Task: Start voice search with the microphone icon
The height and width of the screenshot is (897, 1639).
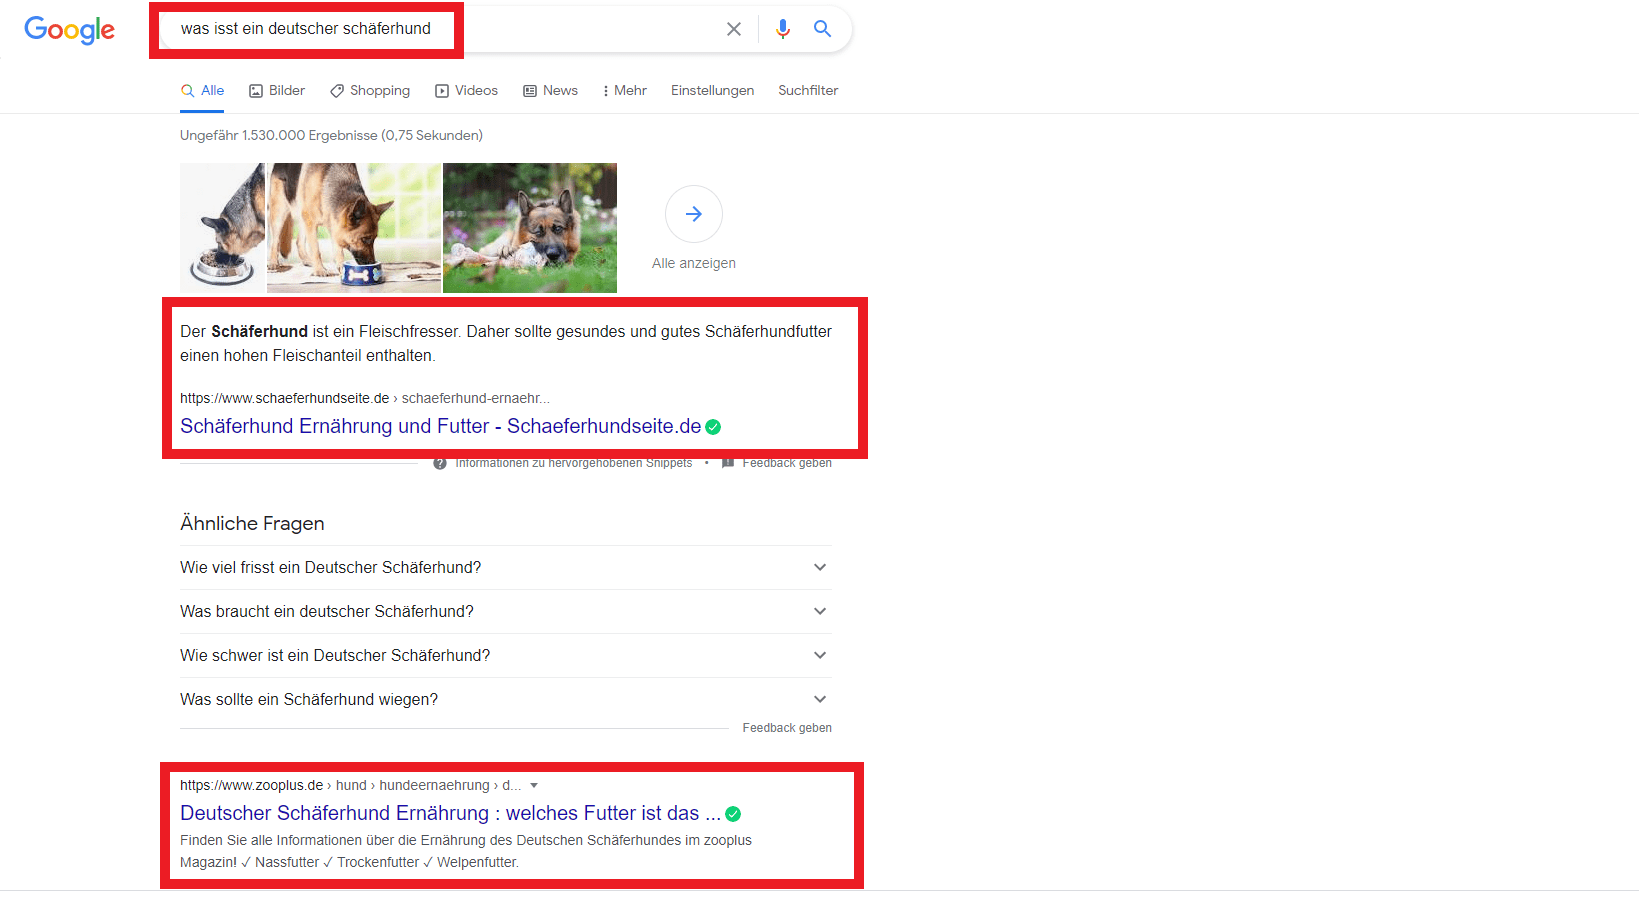Action: 783,29
